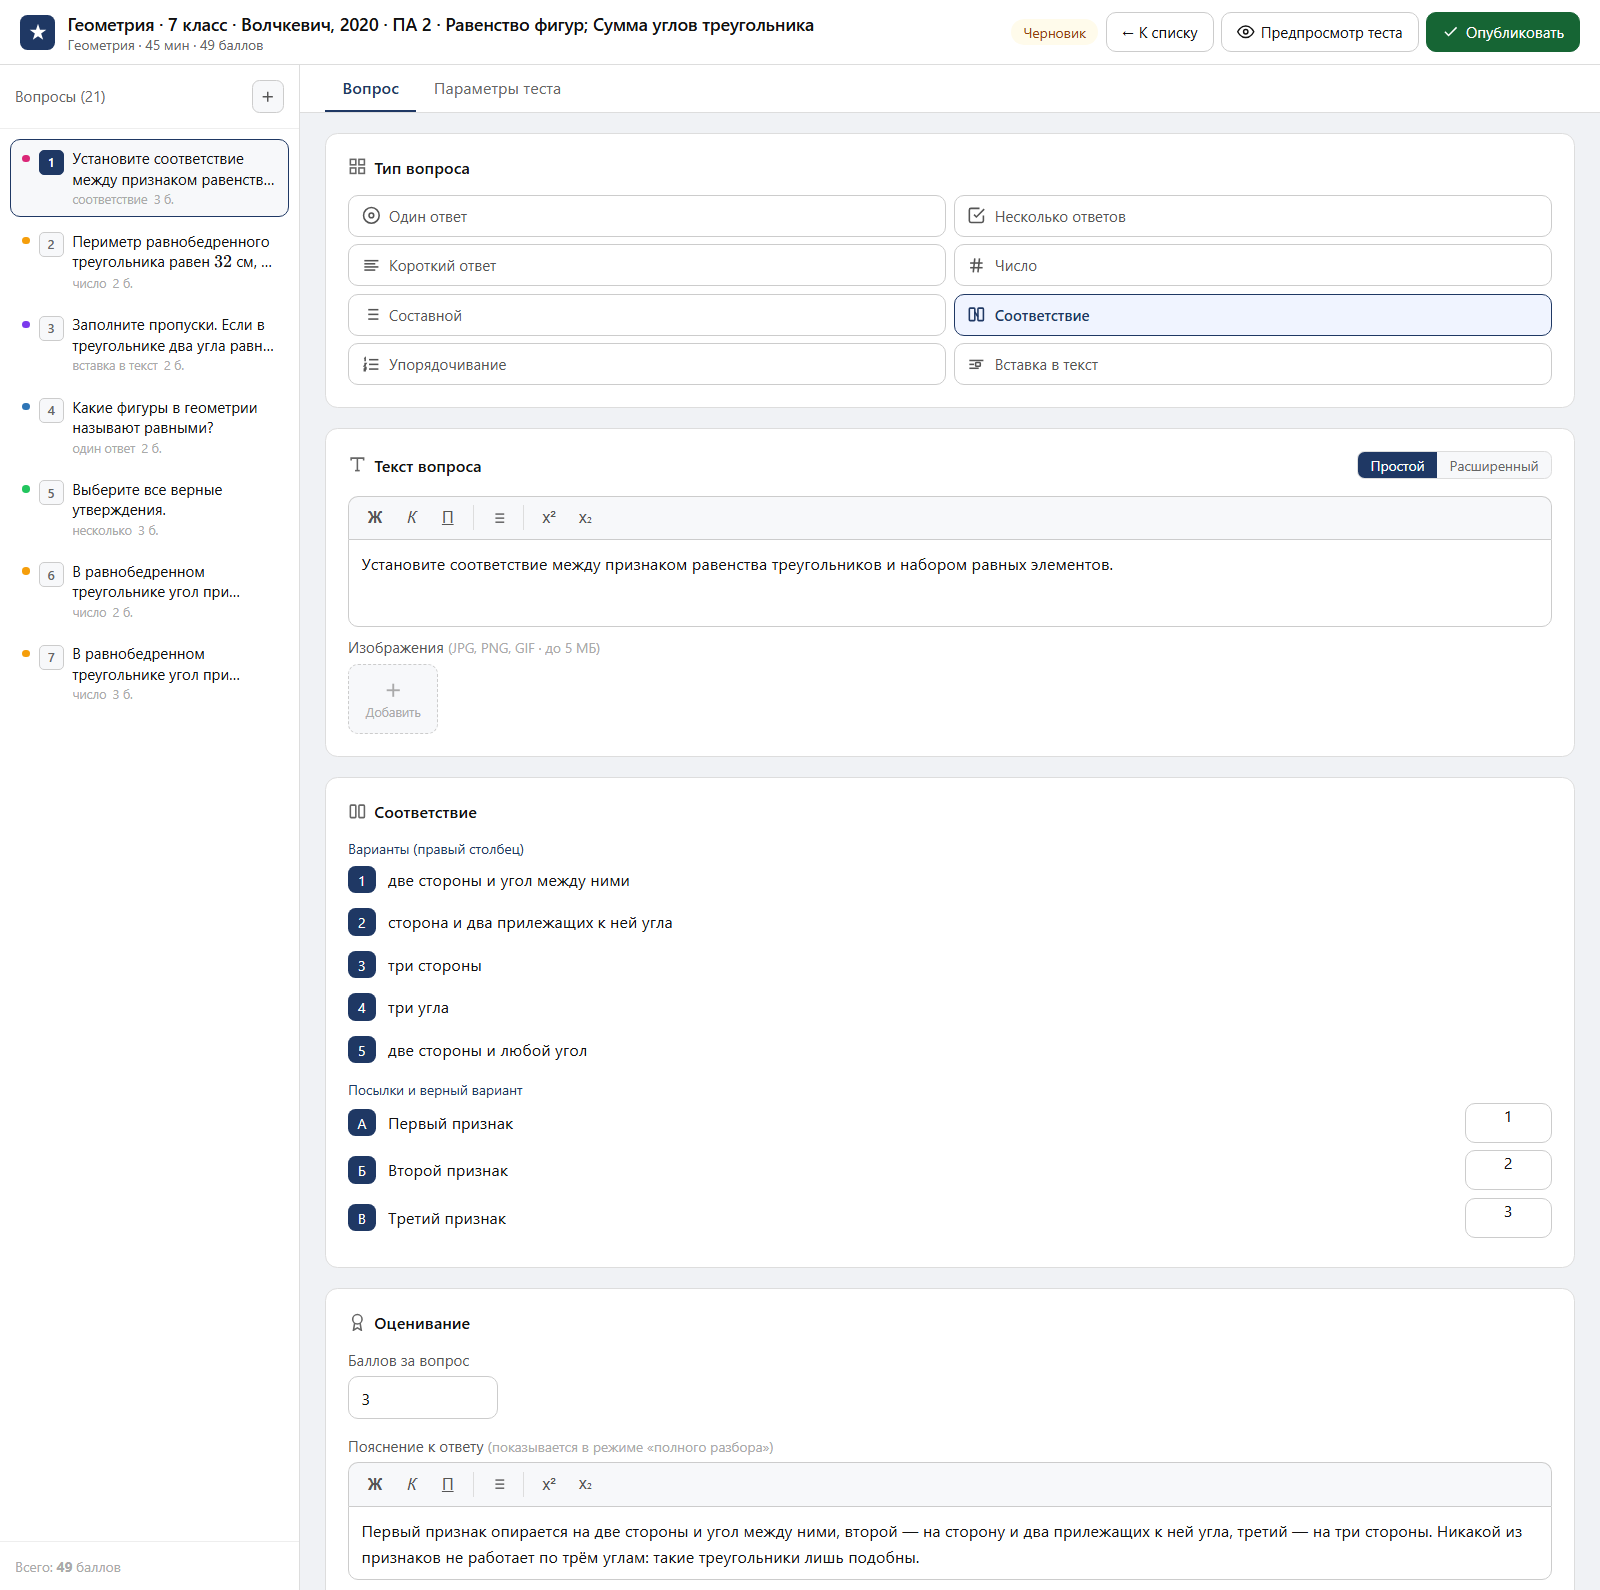Open question 5 'Выберите все верные' in sidebar
The image size is (1600, 1590).
click(x=150, y=509)
